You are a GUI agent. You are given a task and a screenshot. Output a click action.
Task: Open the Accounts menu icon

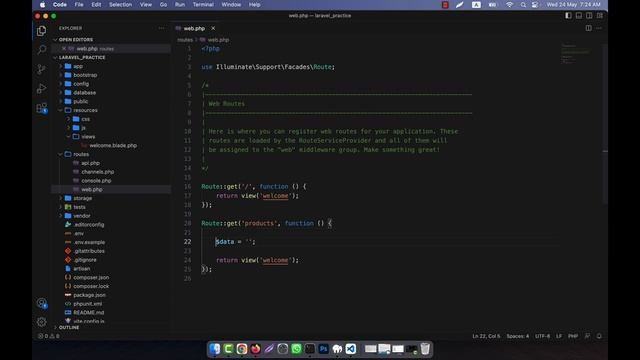41,303
